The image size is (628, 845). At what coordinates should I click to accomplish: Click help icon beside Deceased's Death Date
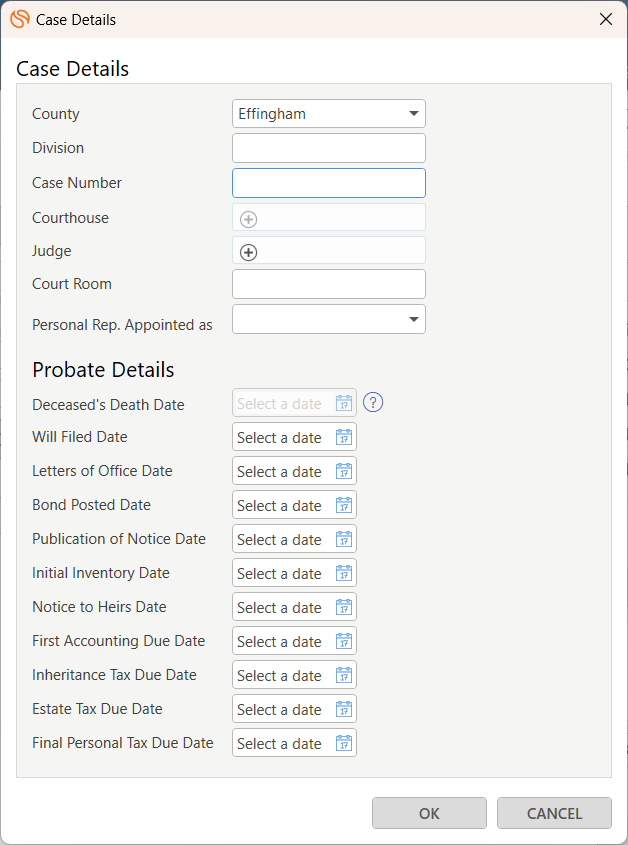click(373, 403)
